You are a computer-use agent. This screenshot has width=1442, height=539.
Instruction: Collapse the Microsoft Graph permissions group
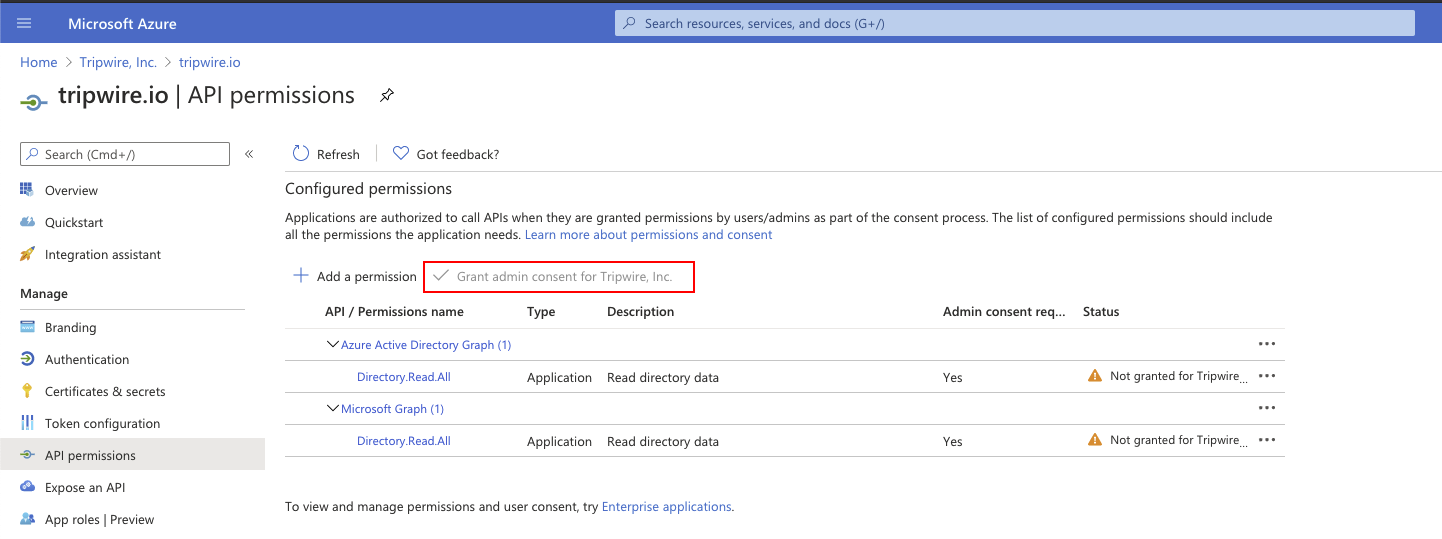point(333,408)
